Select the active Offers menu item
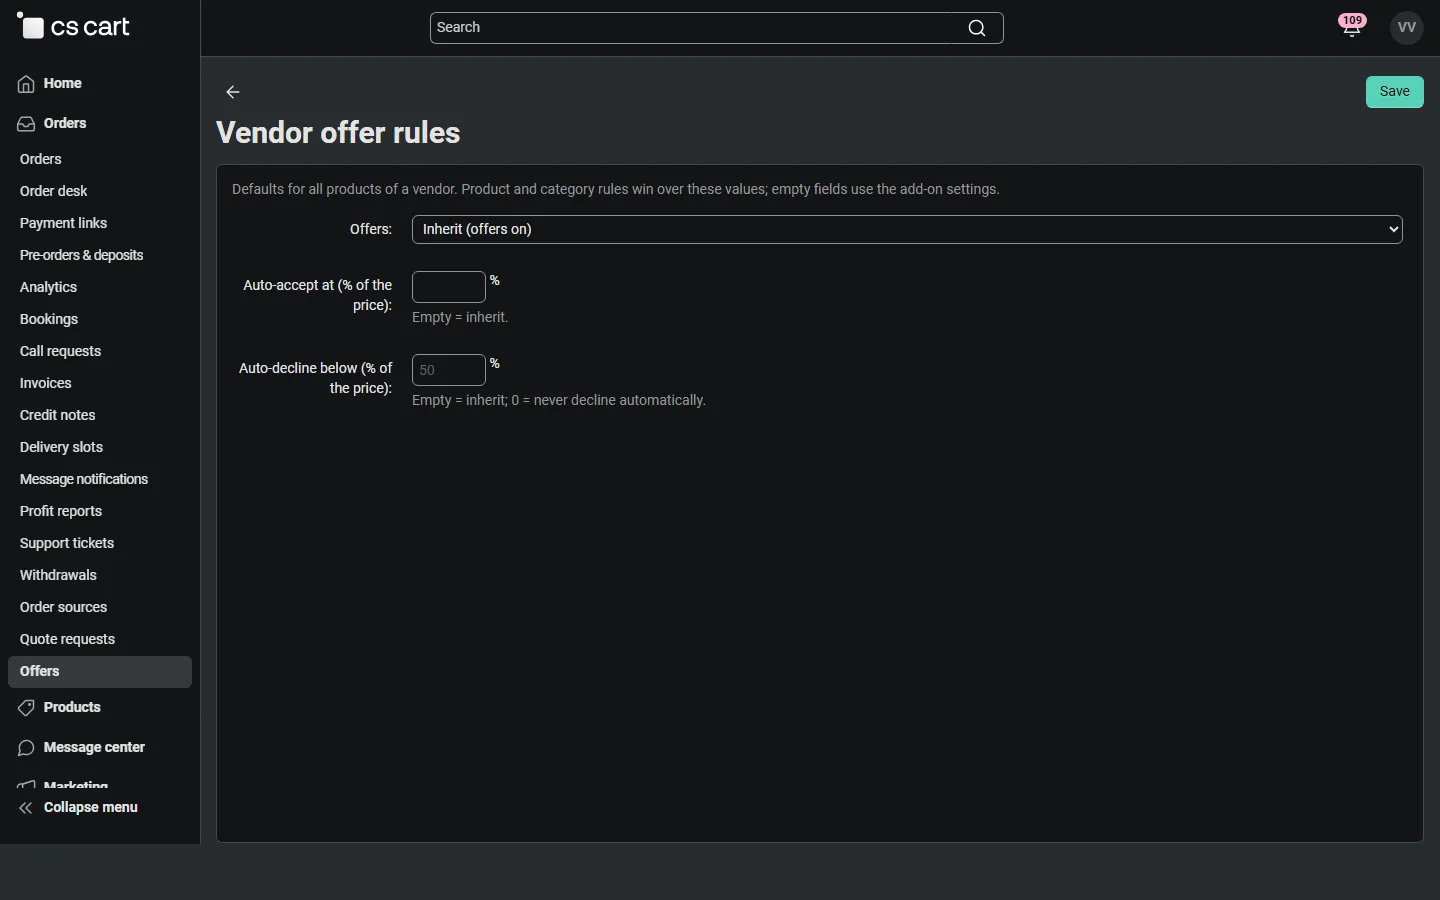Image resolution: width=1440 pixels, height=900 pixels. [x=100, y=672]
